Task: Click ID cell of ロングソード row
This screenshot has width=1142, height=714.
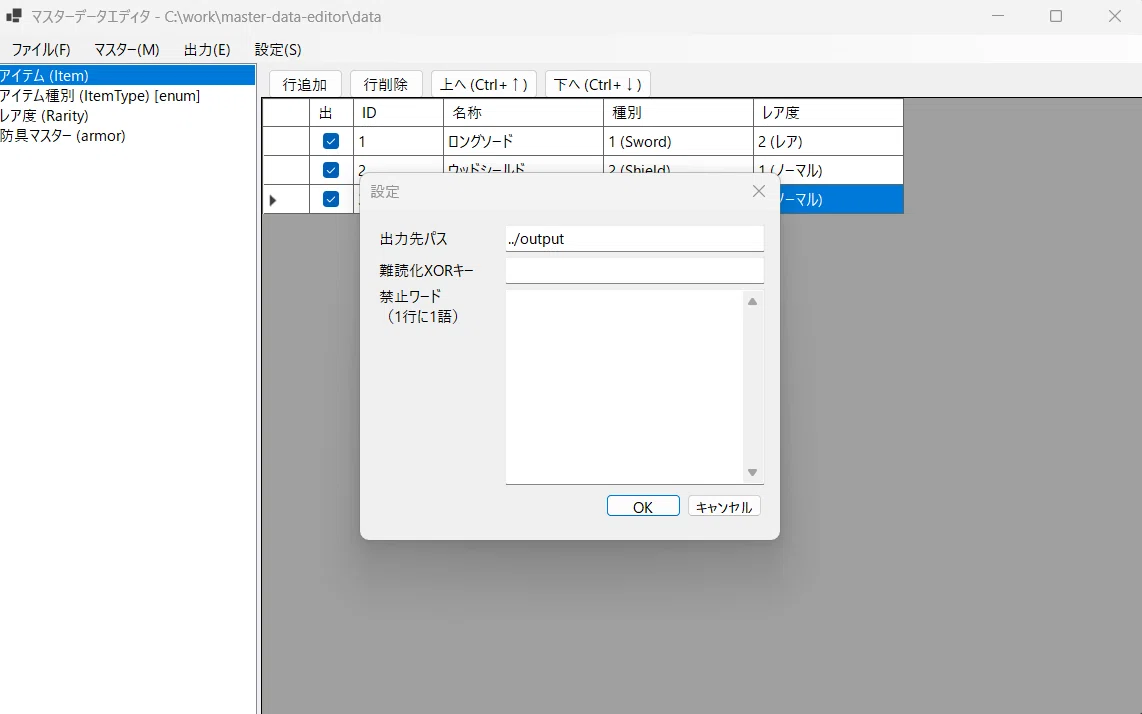Action: 398,141
